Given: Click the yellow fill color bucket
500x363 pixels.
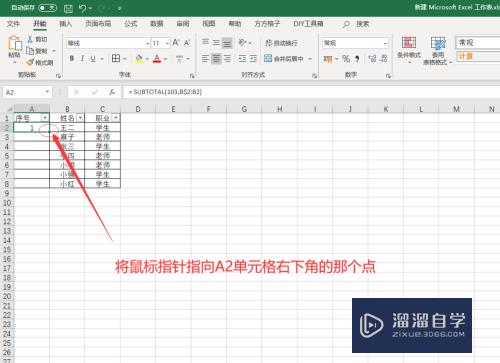Looking at the screenshot, I should [139, 59].
